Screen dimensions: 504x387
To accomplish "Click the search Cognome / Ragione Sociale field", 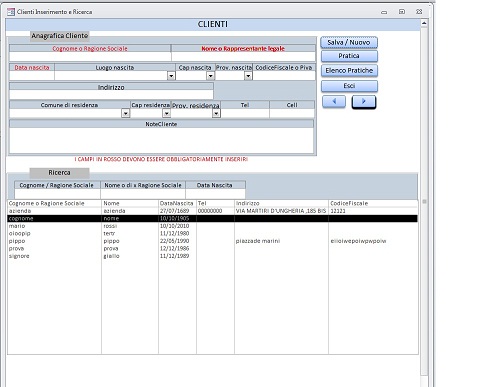I will 57,194.
